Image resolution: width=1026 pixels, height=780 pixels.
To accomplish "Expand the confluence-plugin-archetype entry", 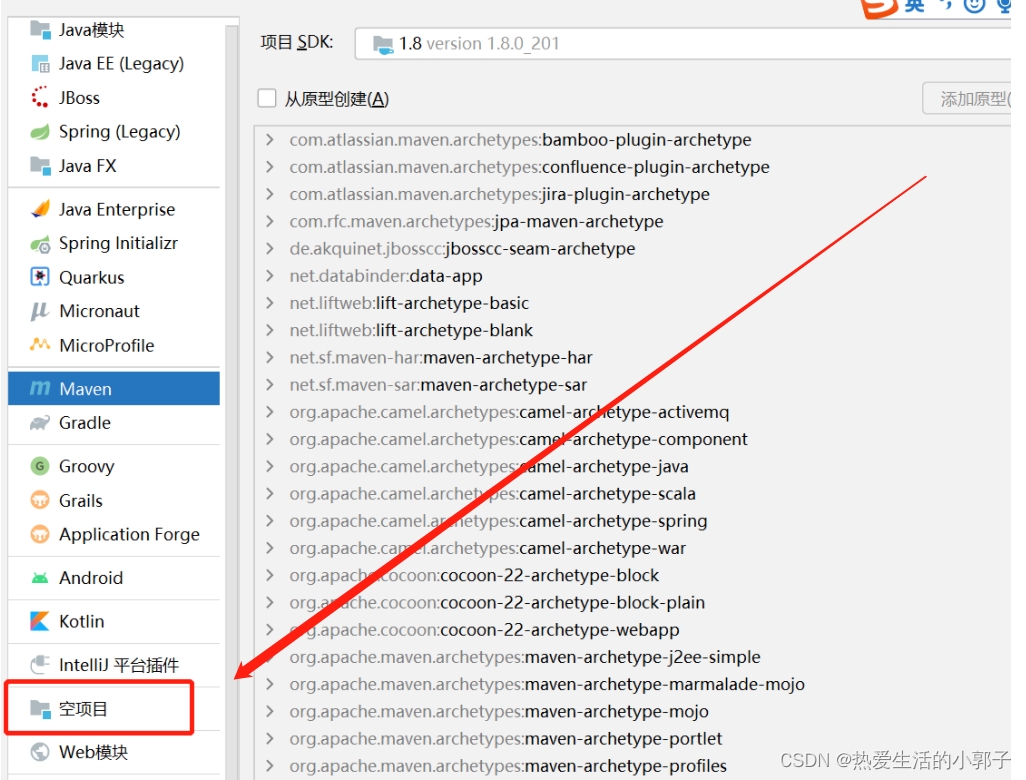I will click(270, 167).
